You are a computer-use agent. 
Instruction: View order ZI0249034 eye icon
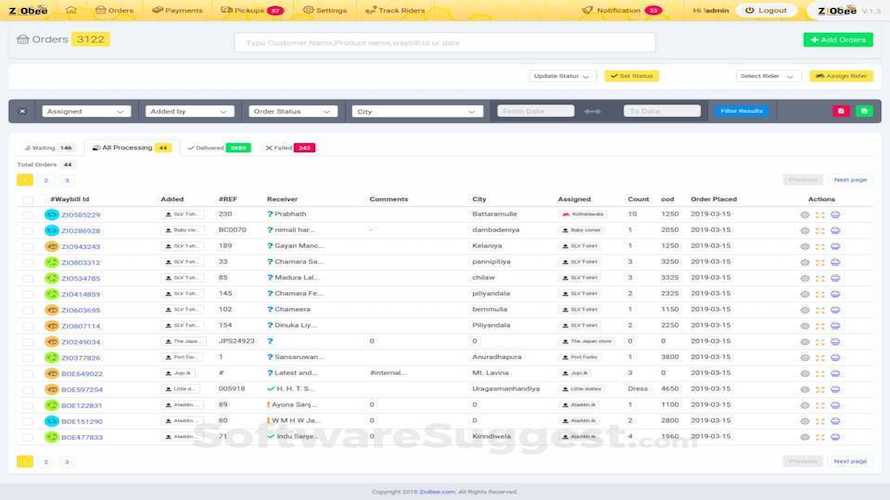(804, 342)
